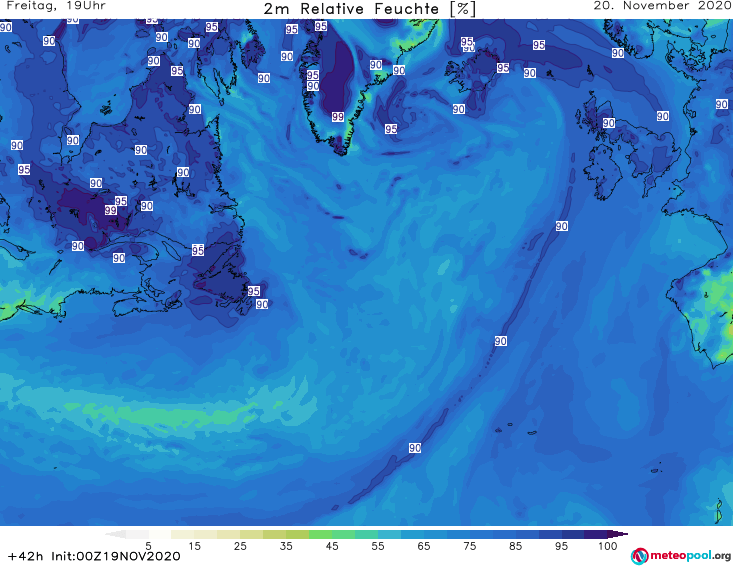
Task: Click the legend value 5
Action: click(148, 545)
